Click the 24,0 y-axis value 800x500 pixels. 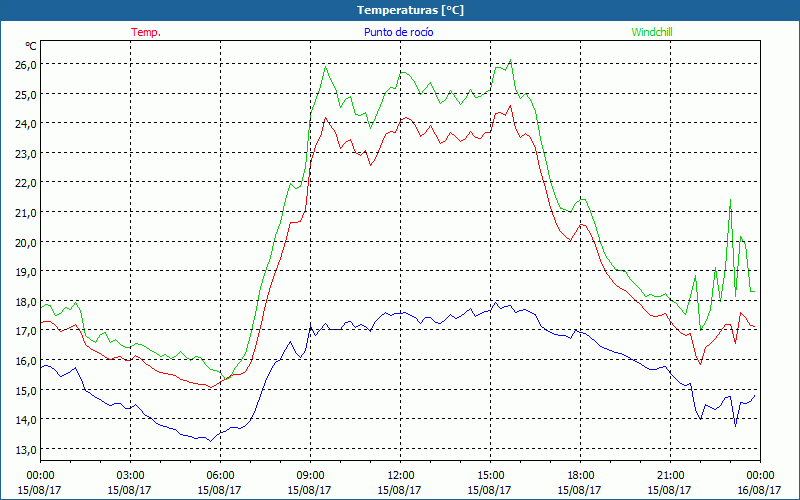27,124
